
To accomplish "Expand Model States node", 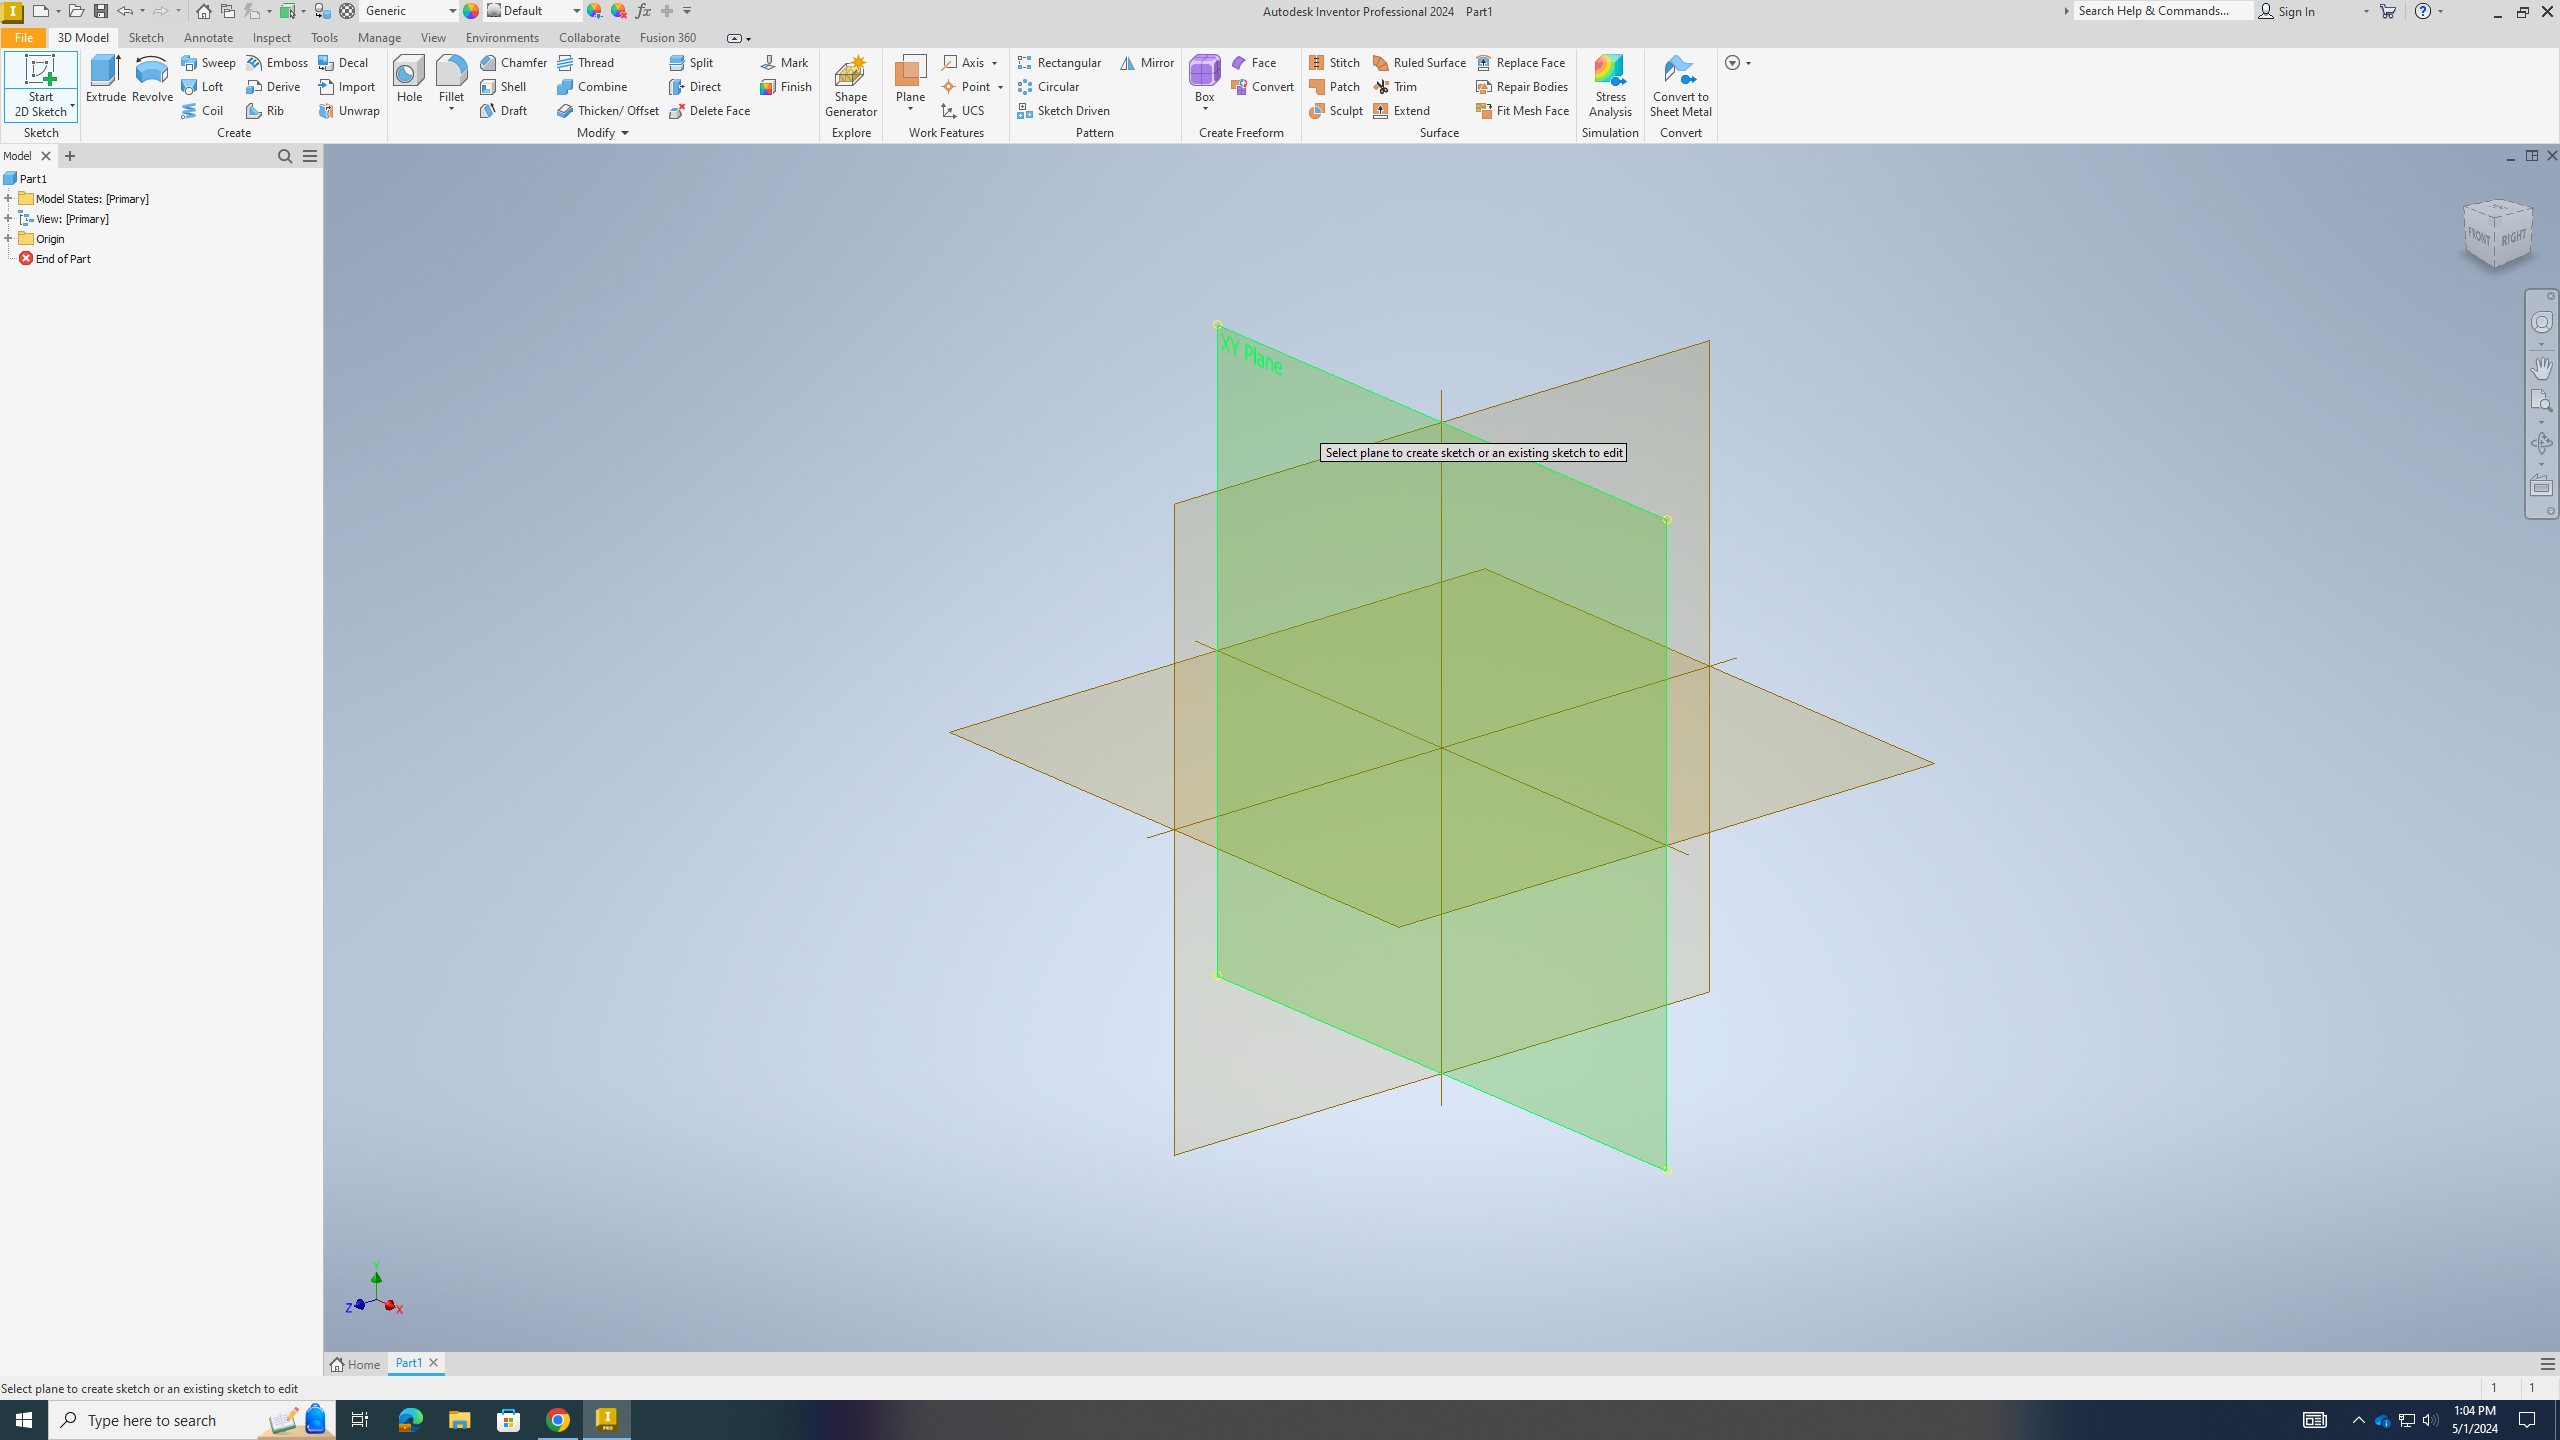I will (x=8, y=198).
